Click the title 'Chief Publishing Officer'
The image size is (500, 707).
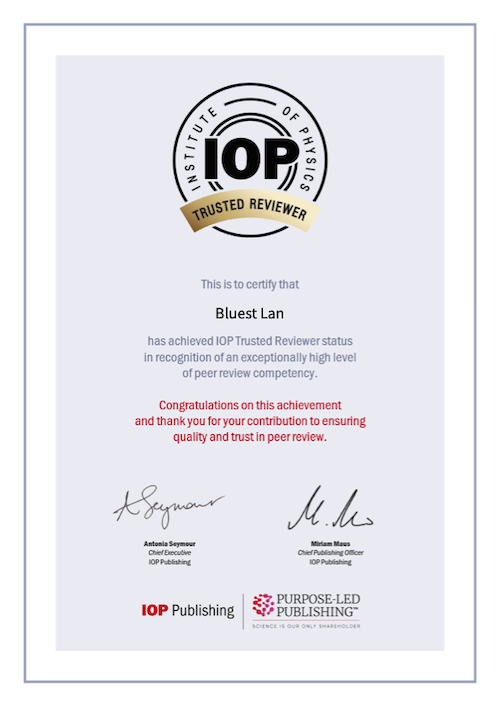coord(330,553)
